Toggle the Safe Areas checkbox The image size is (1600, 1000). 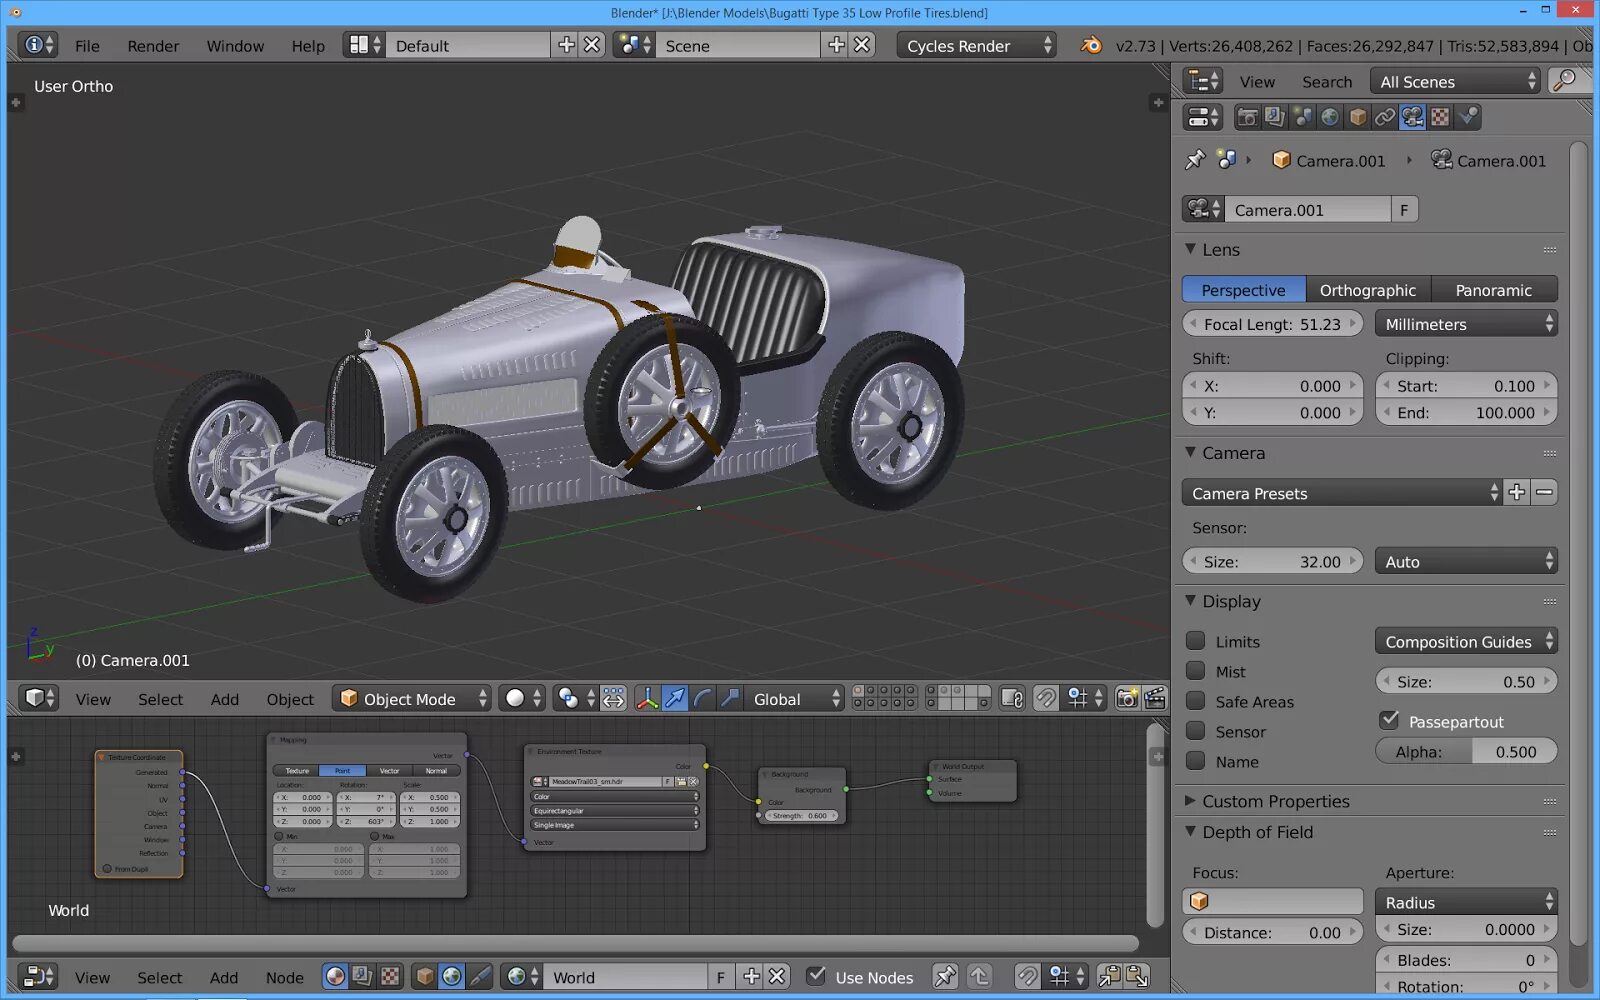(x=1195, y=701)
